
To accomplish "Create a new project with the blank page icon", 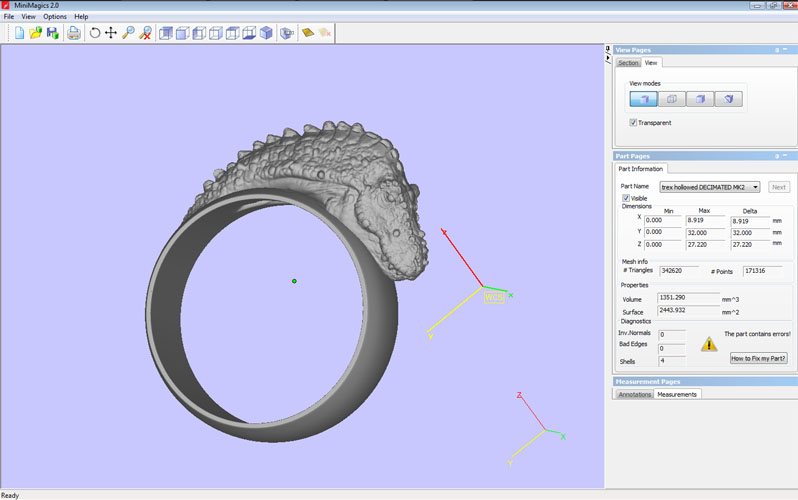I will point(19,33).
